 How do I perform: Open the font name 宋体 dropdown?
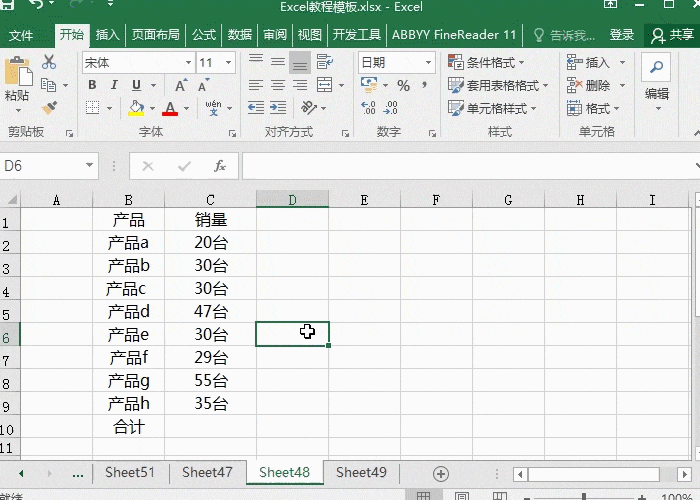[x=187, y=62]
